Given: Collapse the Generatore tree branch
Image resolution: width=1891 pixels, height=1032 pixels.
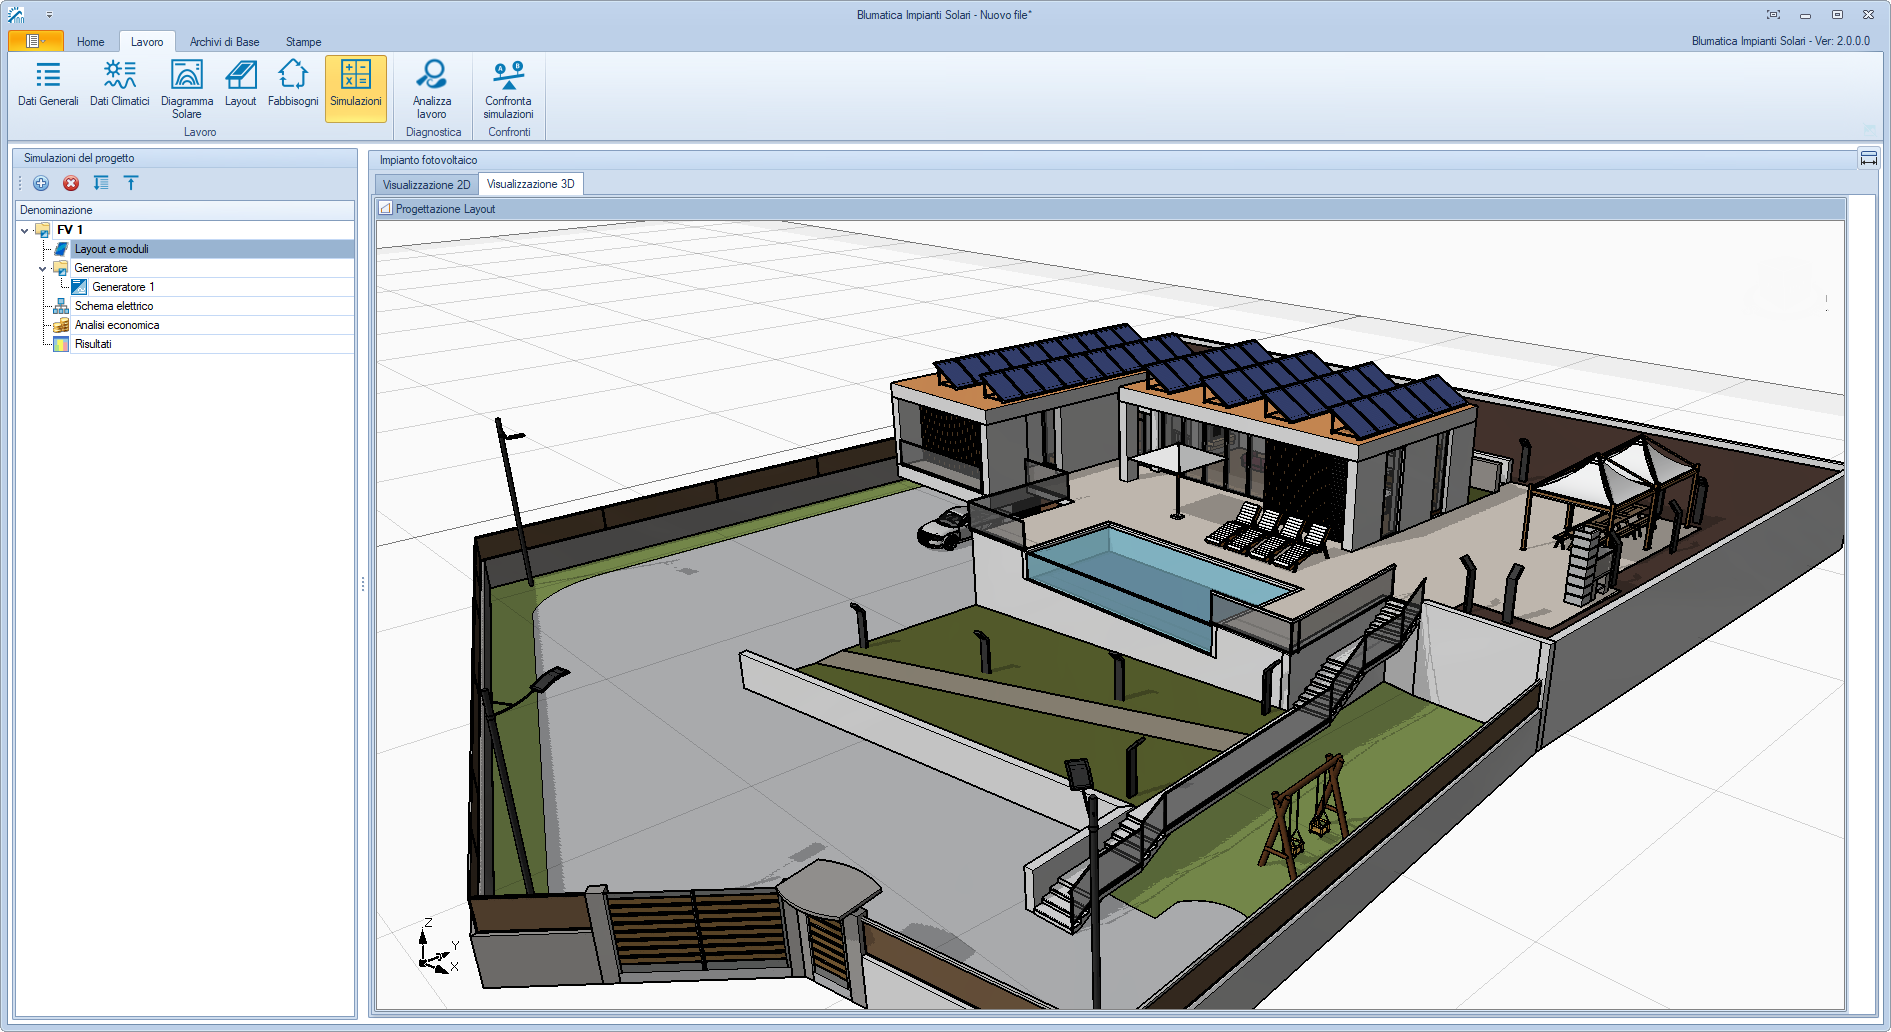Looking at the screenshot, I should click(42, 268).
